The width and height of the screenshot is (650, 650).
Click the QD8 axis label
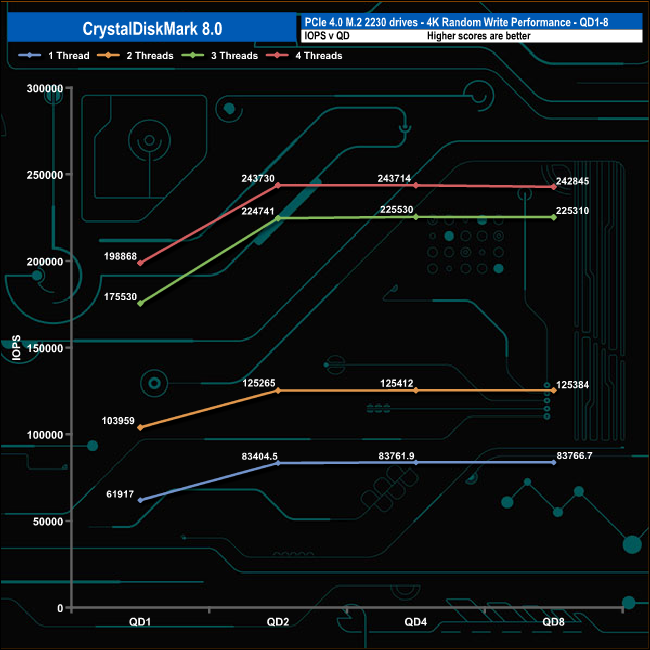pyautogui.click(x=554, y=622)
